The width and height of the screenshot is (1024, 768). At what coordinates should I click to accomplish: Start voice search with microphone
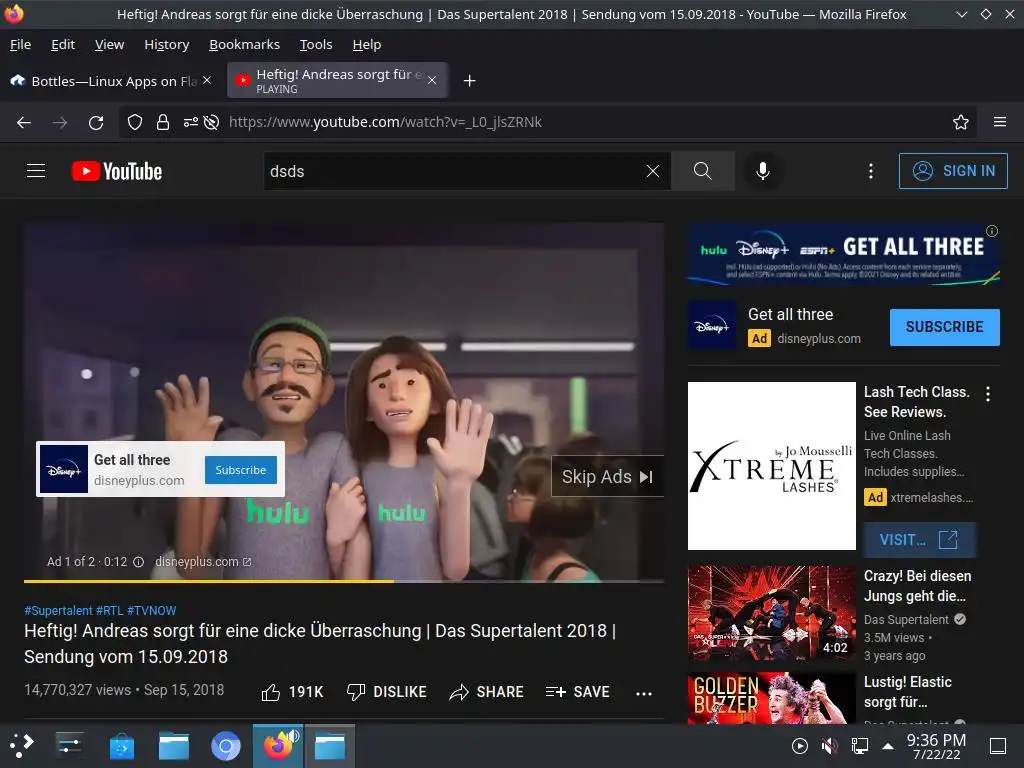tap(762, 171)
